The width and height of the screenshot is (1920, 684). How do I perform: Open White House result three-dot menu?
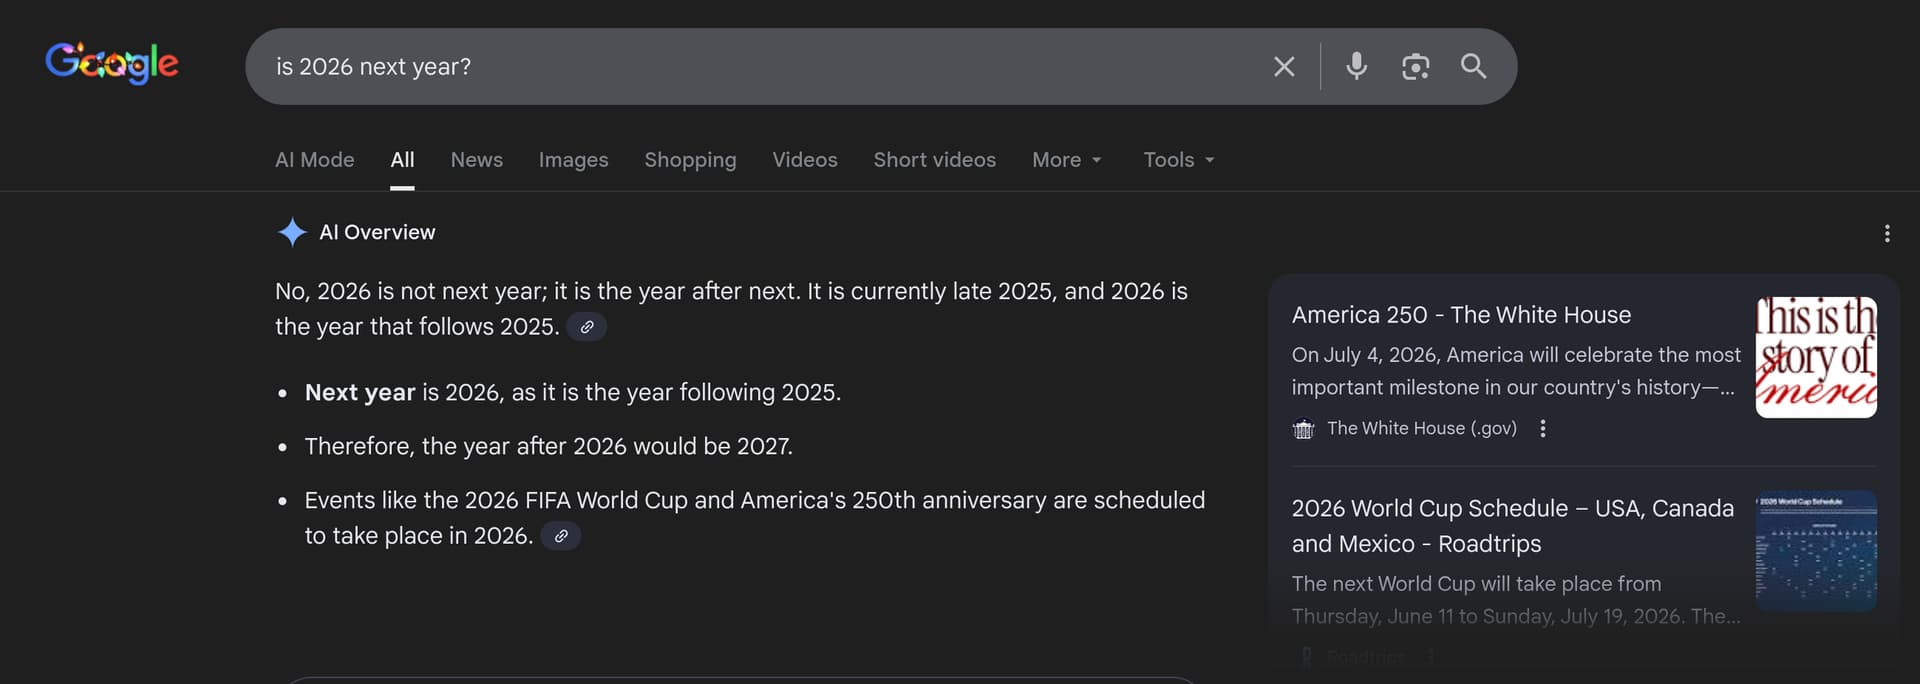(x=1543, y=428)
